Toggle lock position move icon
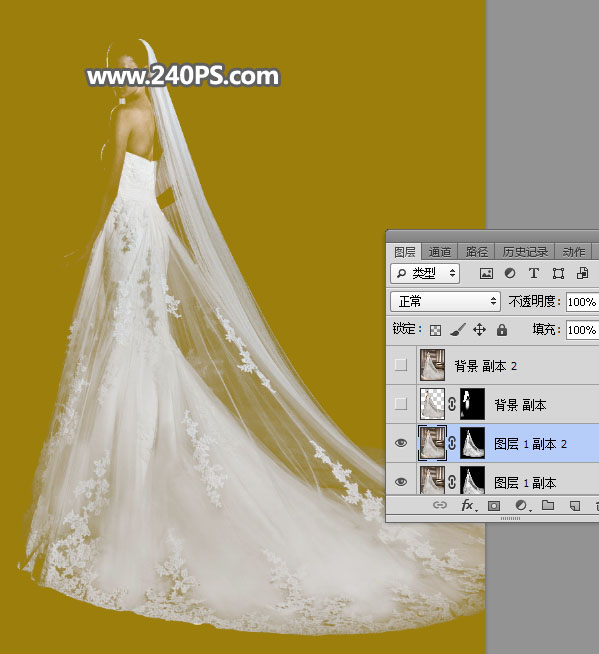Screen dimensions: 599x654 tap(479, 330)
